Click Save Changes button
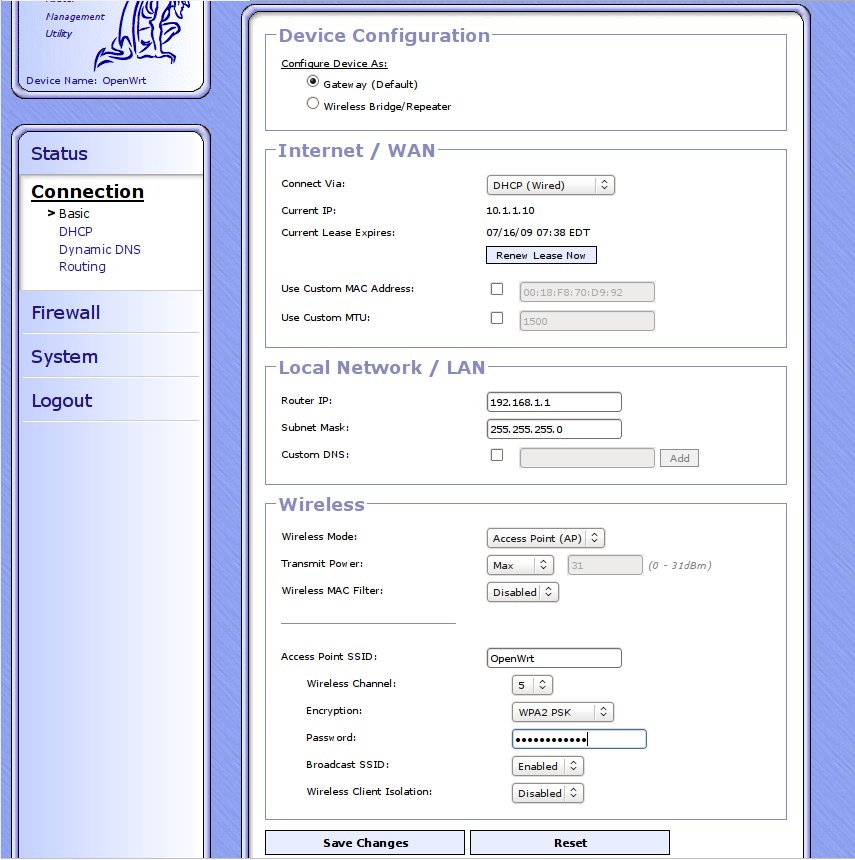This screenshot has height=860, width=855. [x=365, y=842]
